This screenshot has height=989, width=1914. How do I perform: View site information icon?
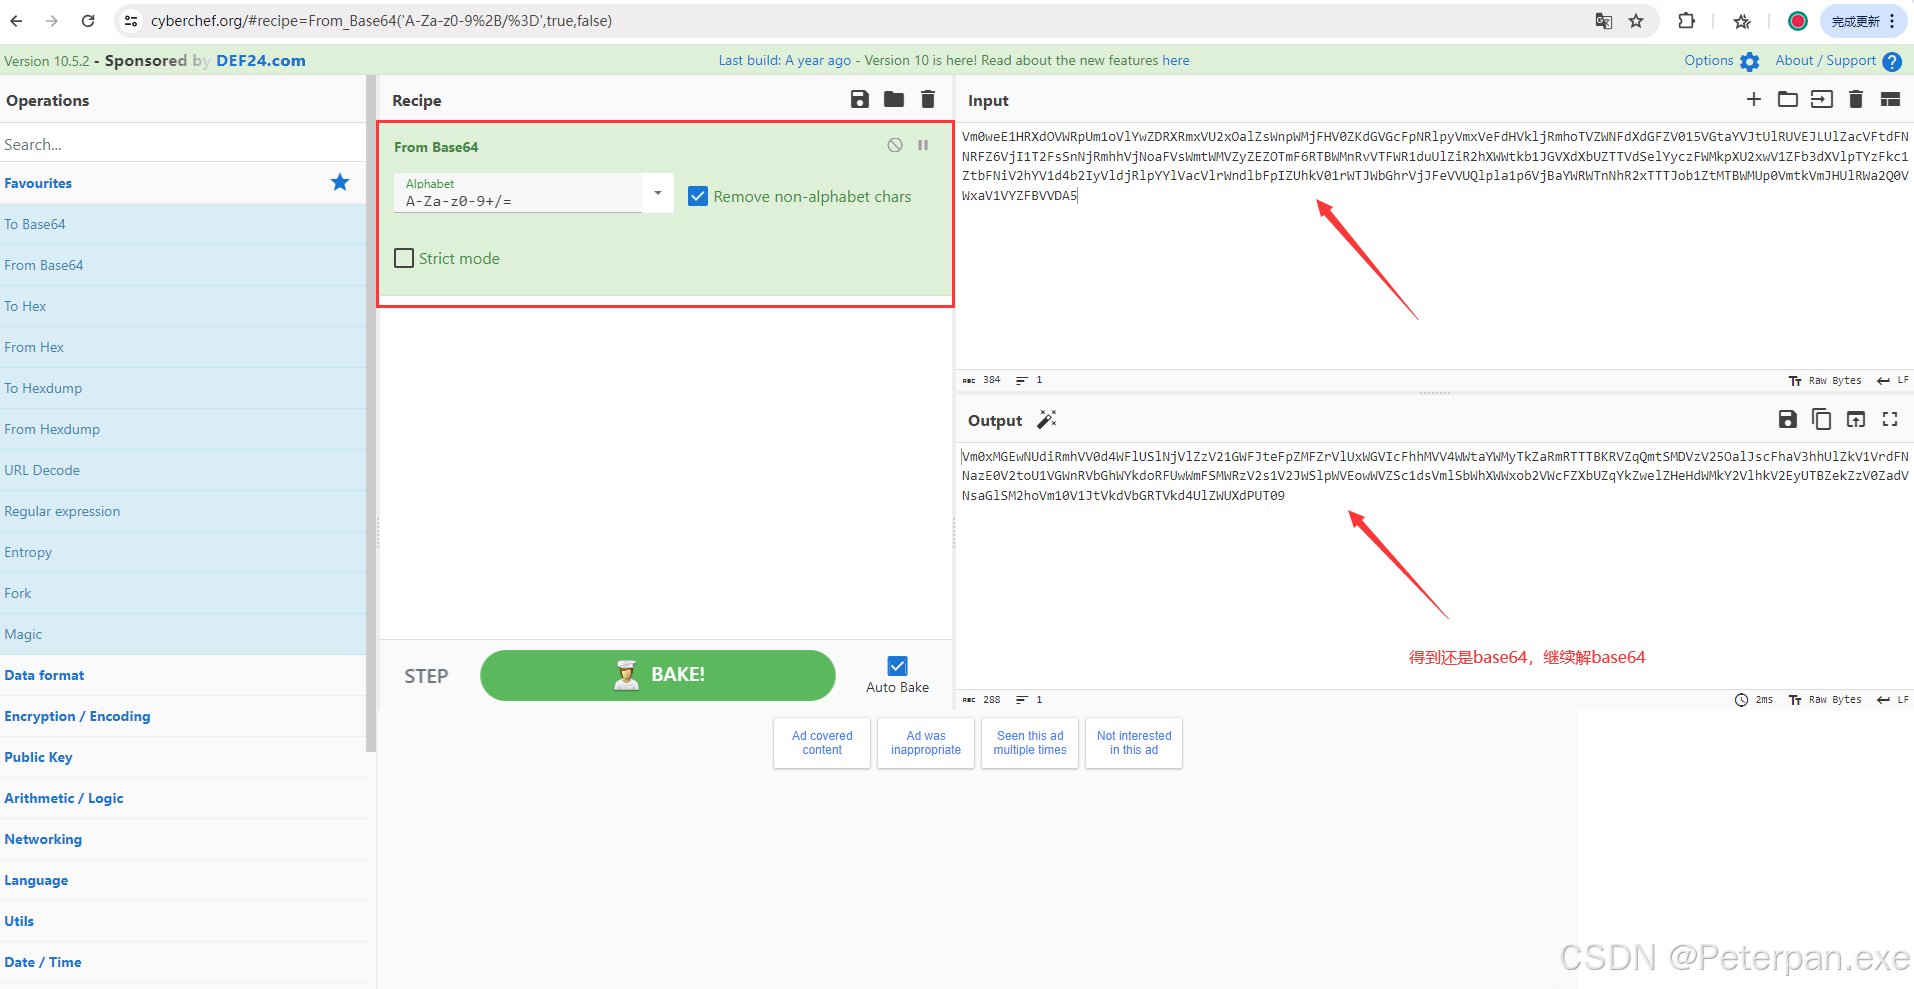click(x=131, y=20)
